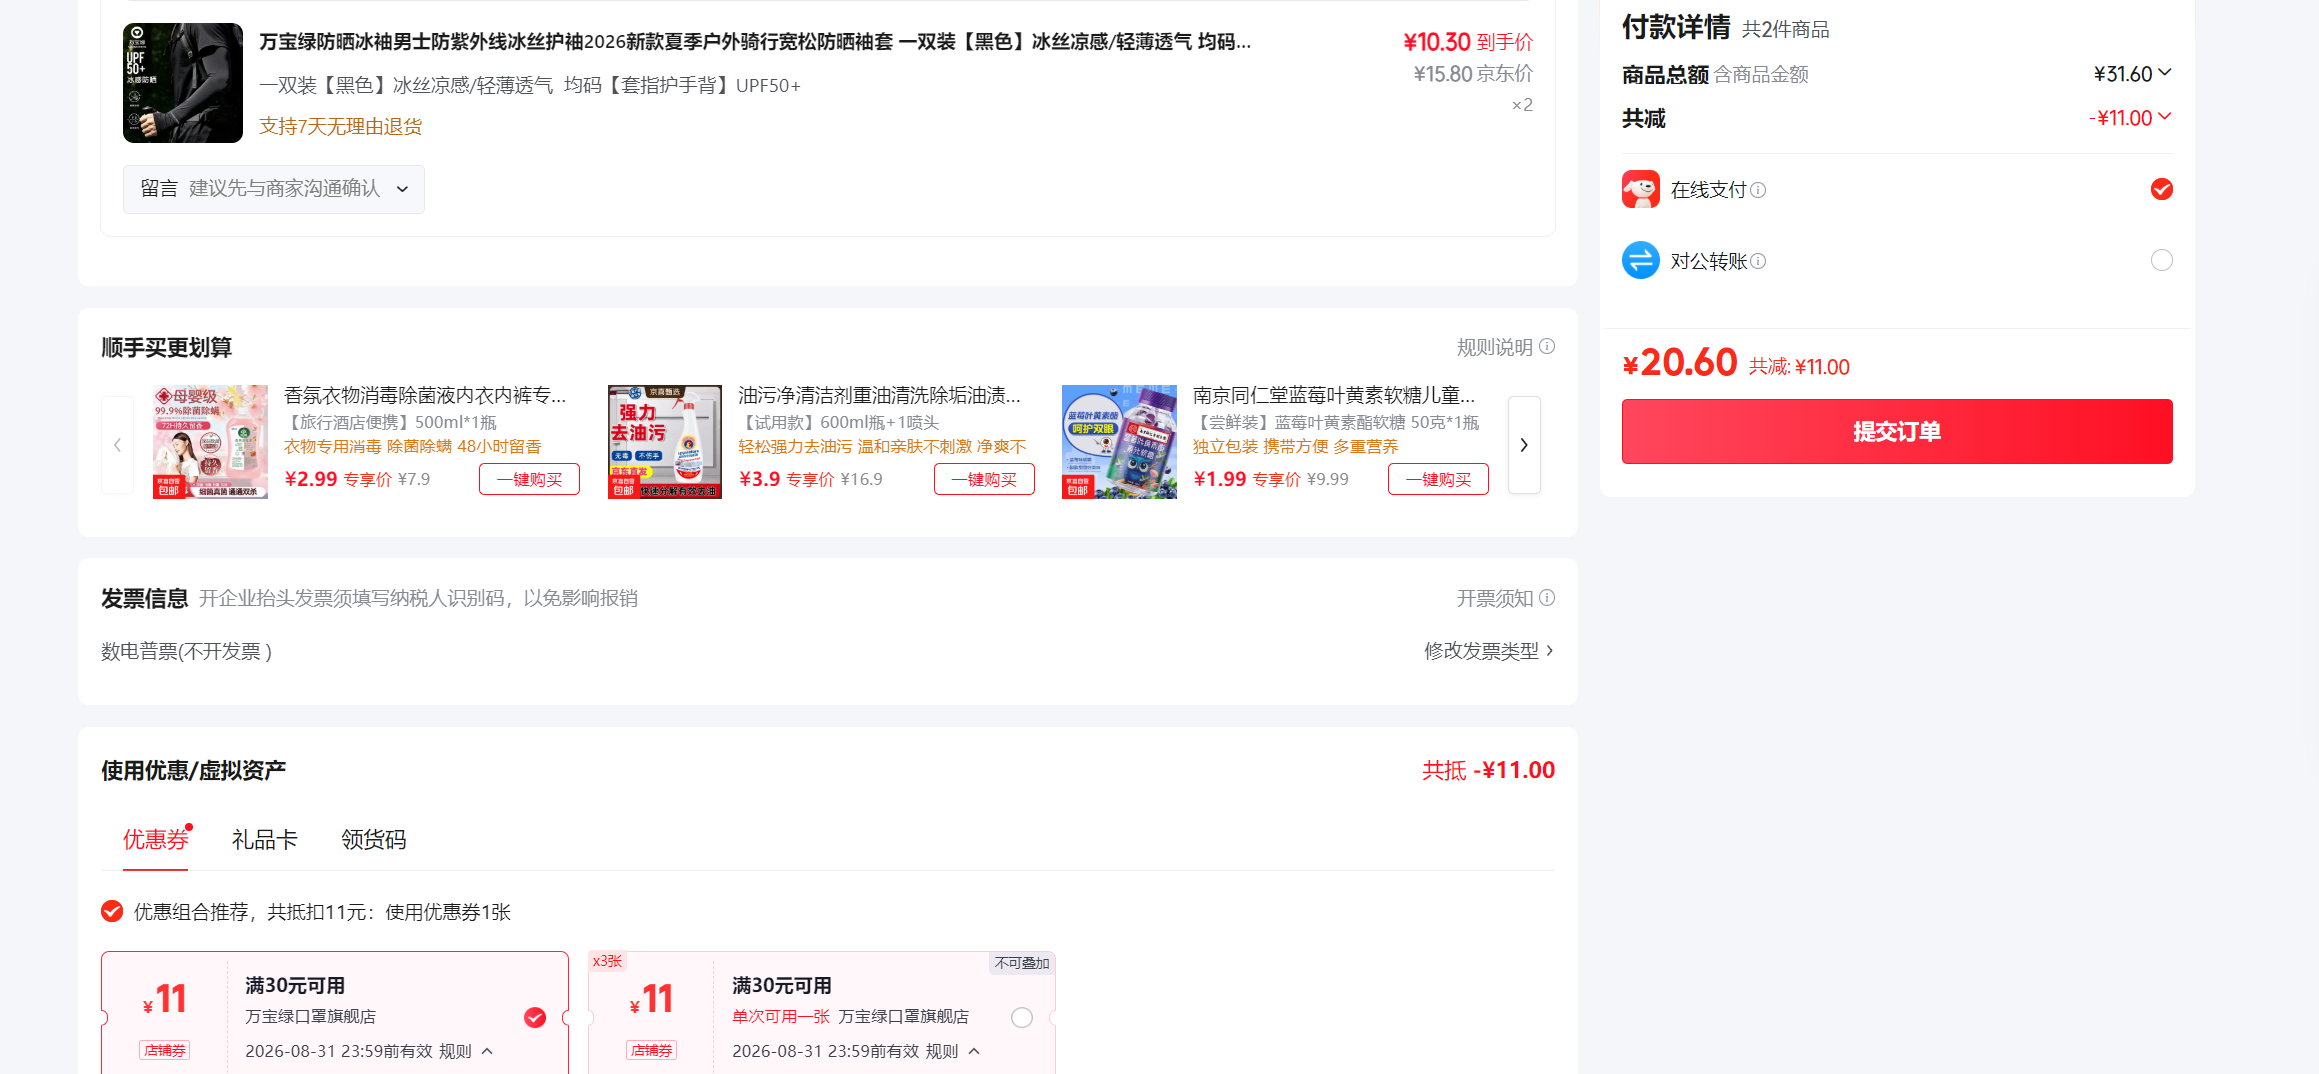2319x1074 pixels.
Task: Click the 香氛衣物消毒除菌液 product image
Action: pos(210,442)
